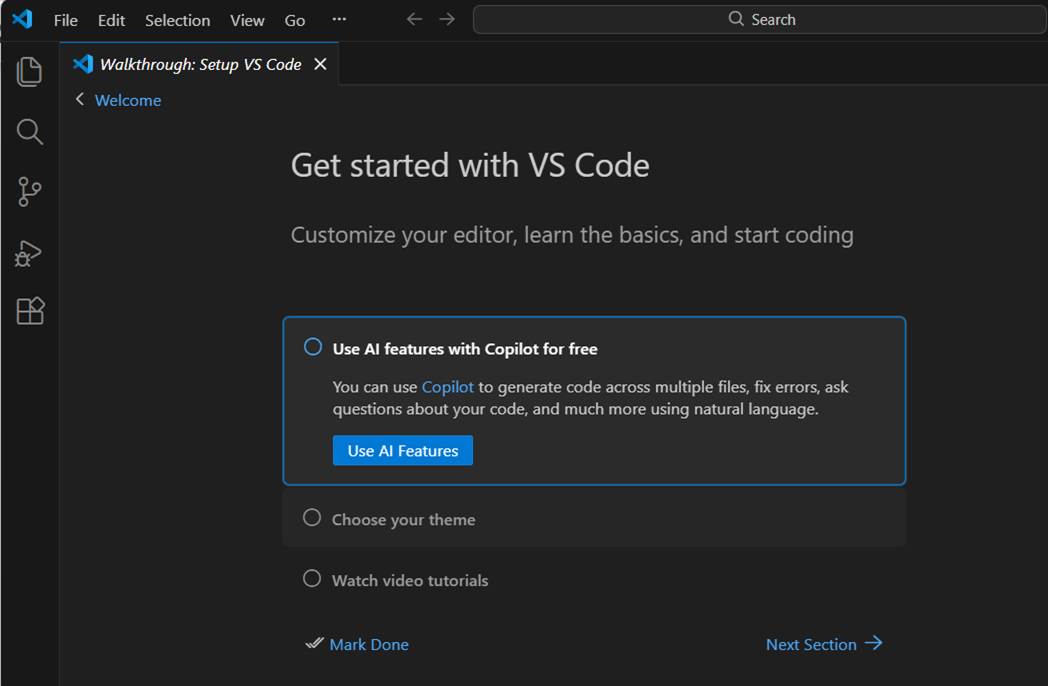Open the Source Control view

[x=30, y=192]
